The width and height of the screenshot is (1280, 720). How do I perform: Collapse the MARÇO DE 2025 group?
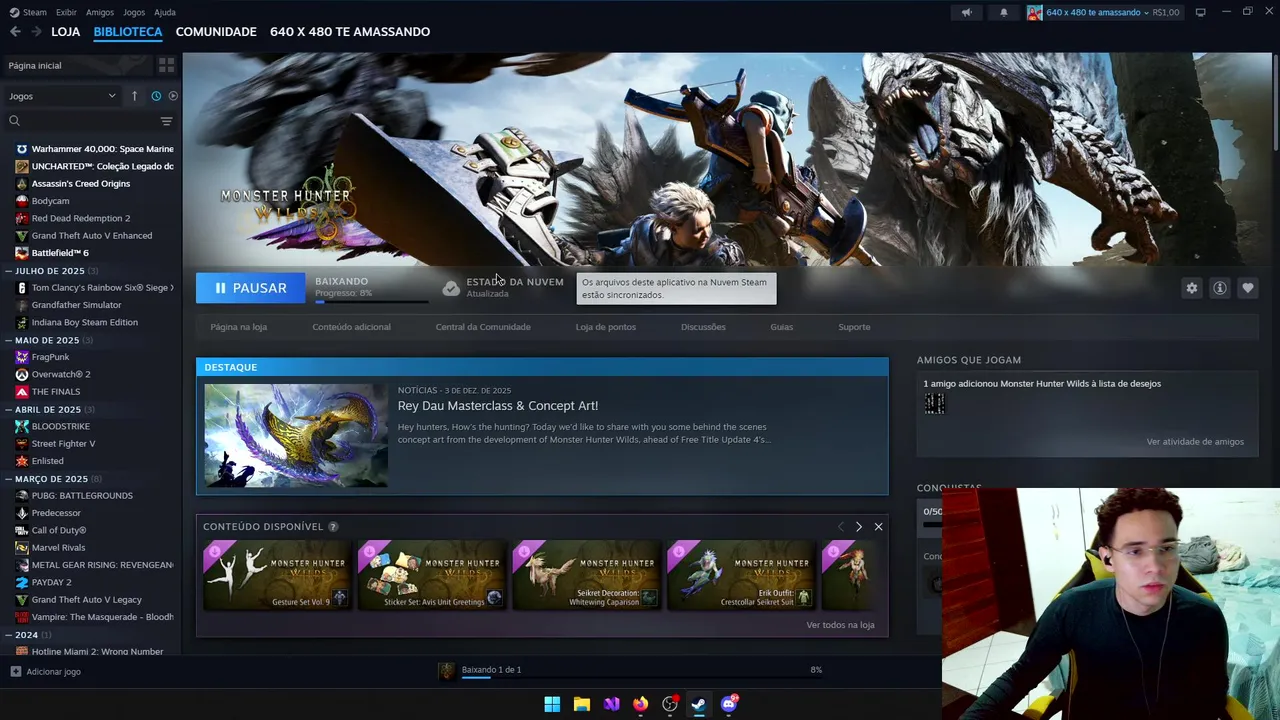(9, 479)
